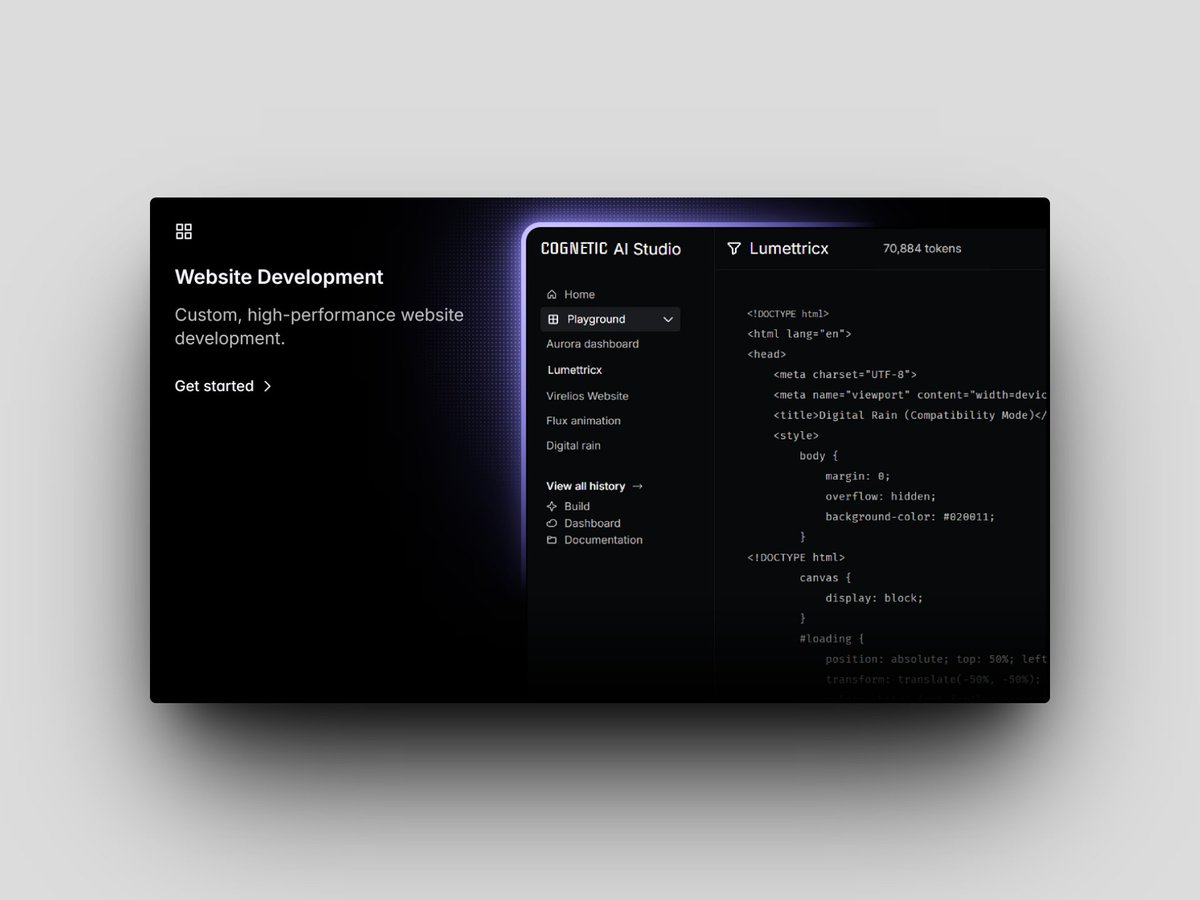Click the Website Development heading
Viewport: 1200px width, 900px height.
[x=279, y=277]
